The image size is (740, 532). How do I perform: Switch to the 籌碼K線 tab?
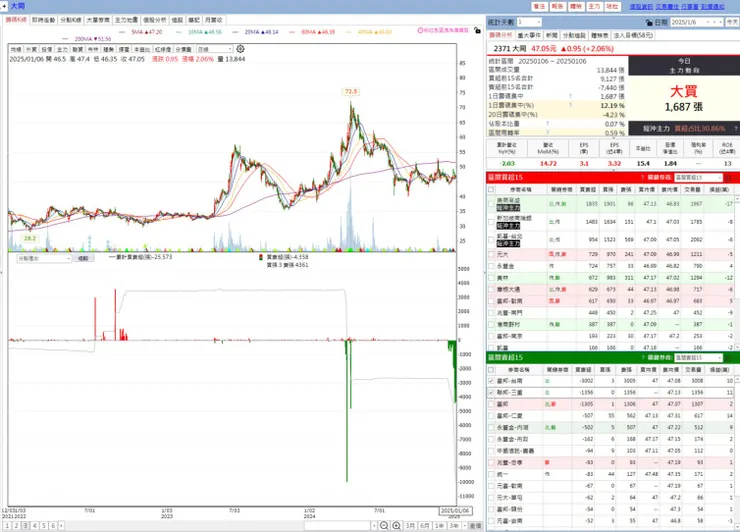point(16,20)
